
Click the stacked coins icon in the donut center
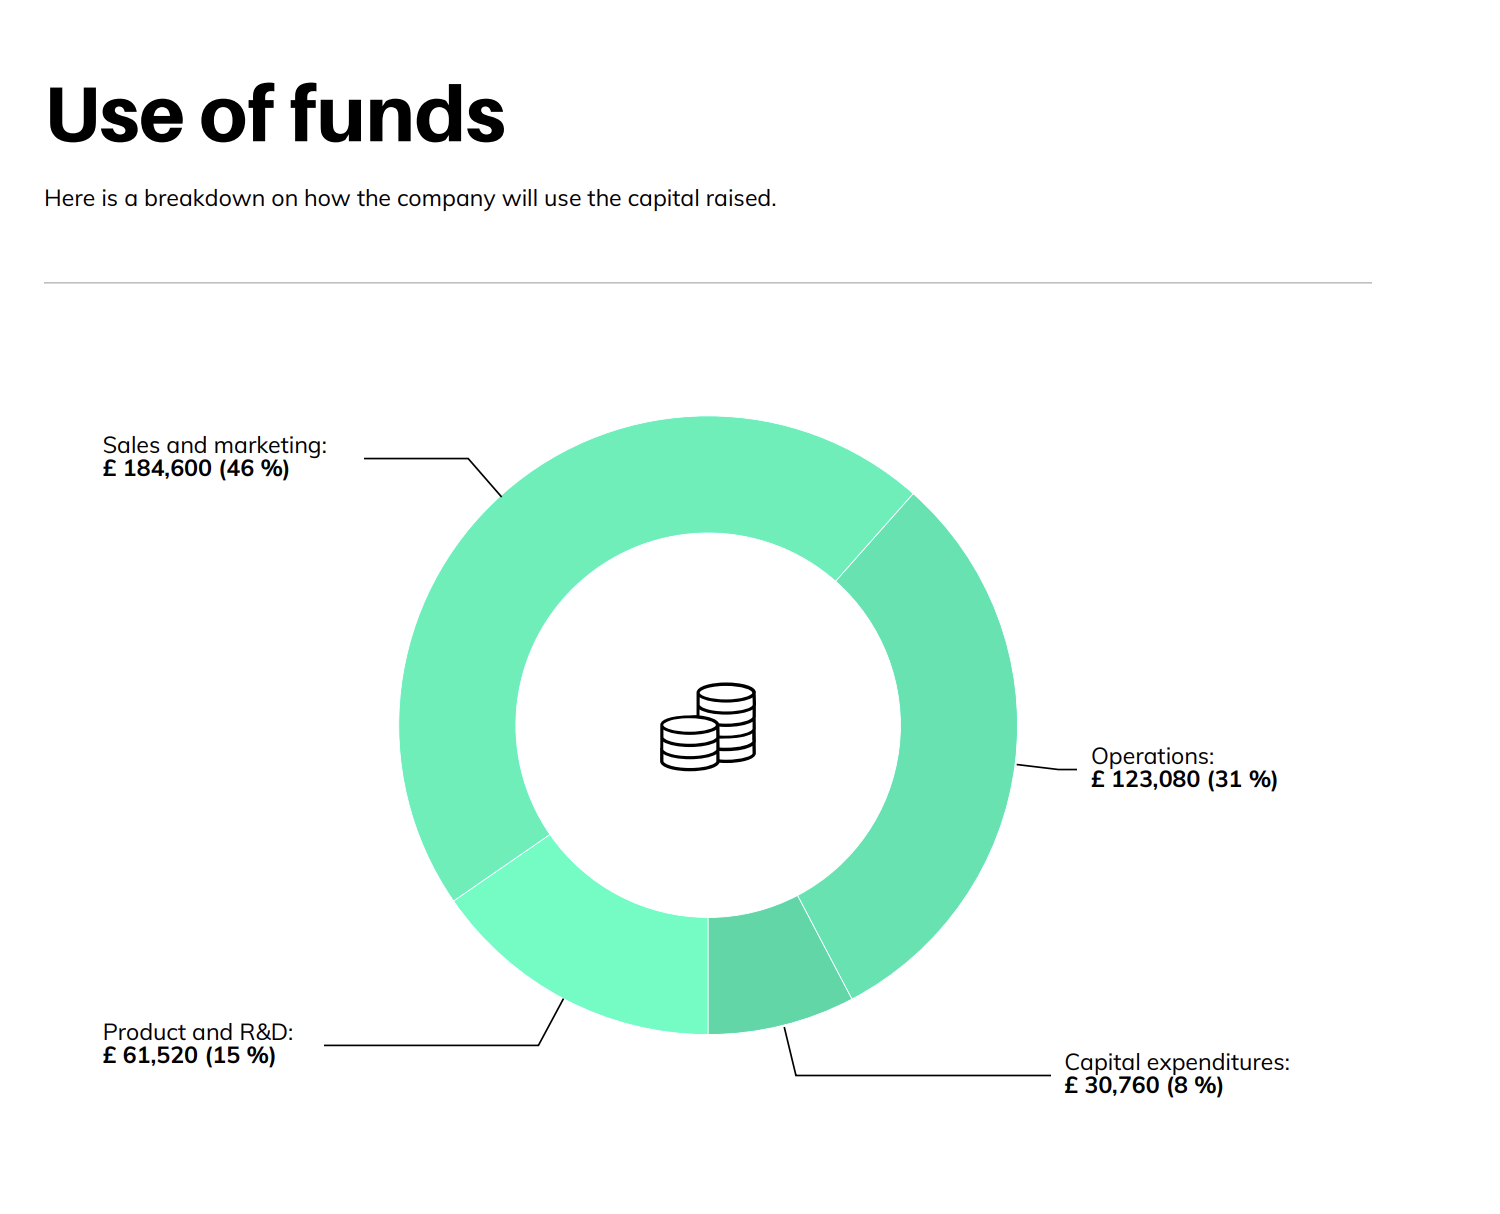pyautogui.click(x=708, y=727)
